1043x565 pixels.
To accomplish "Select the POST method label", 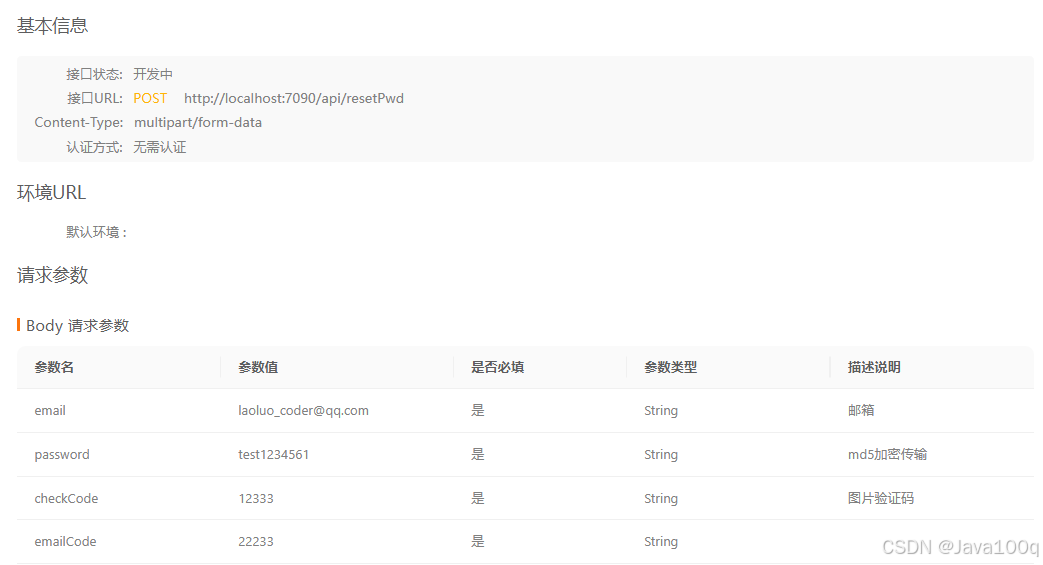I will tap(150, 98).
